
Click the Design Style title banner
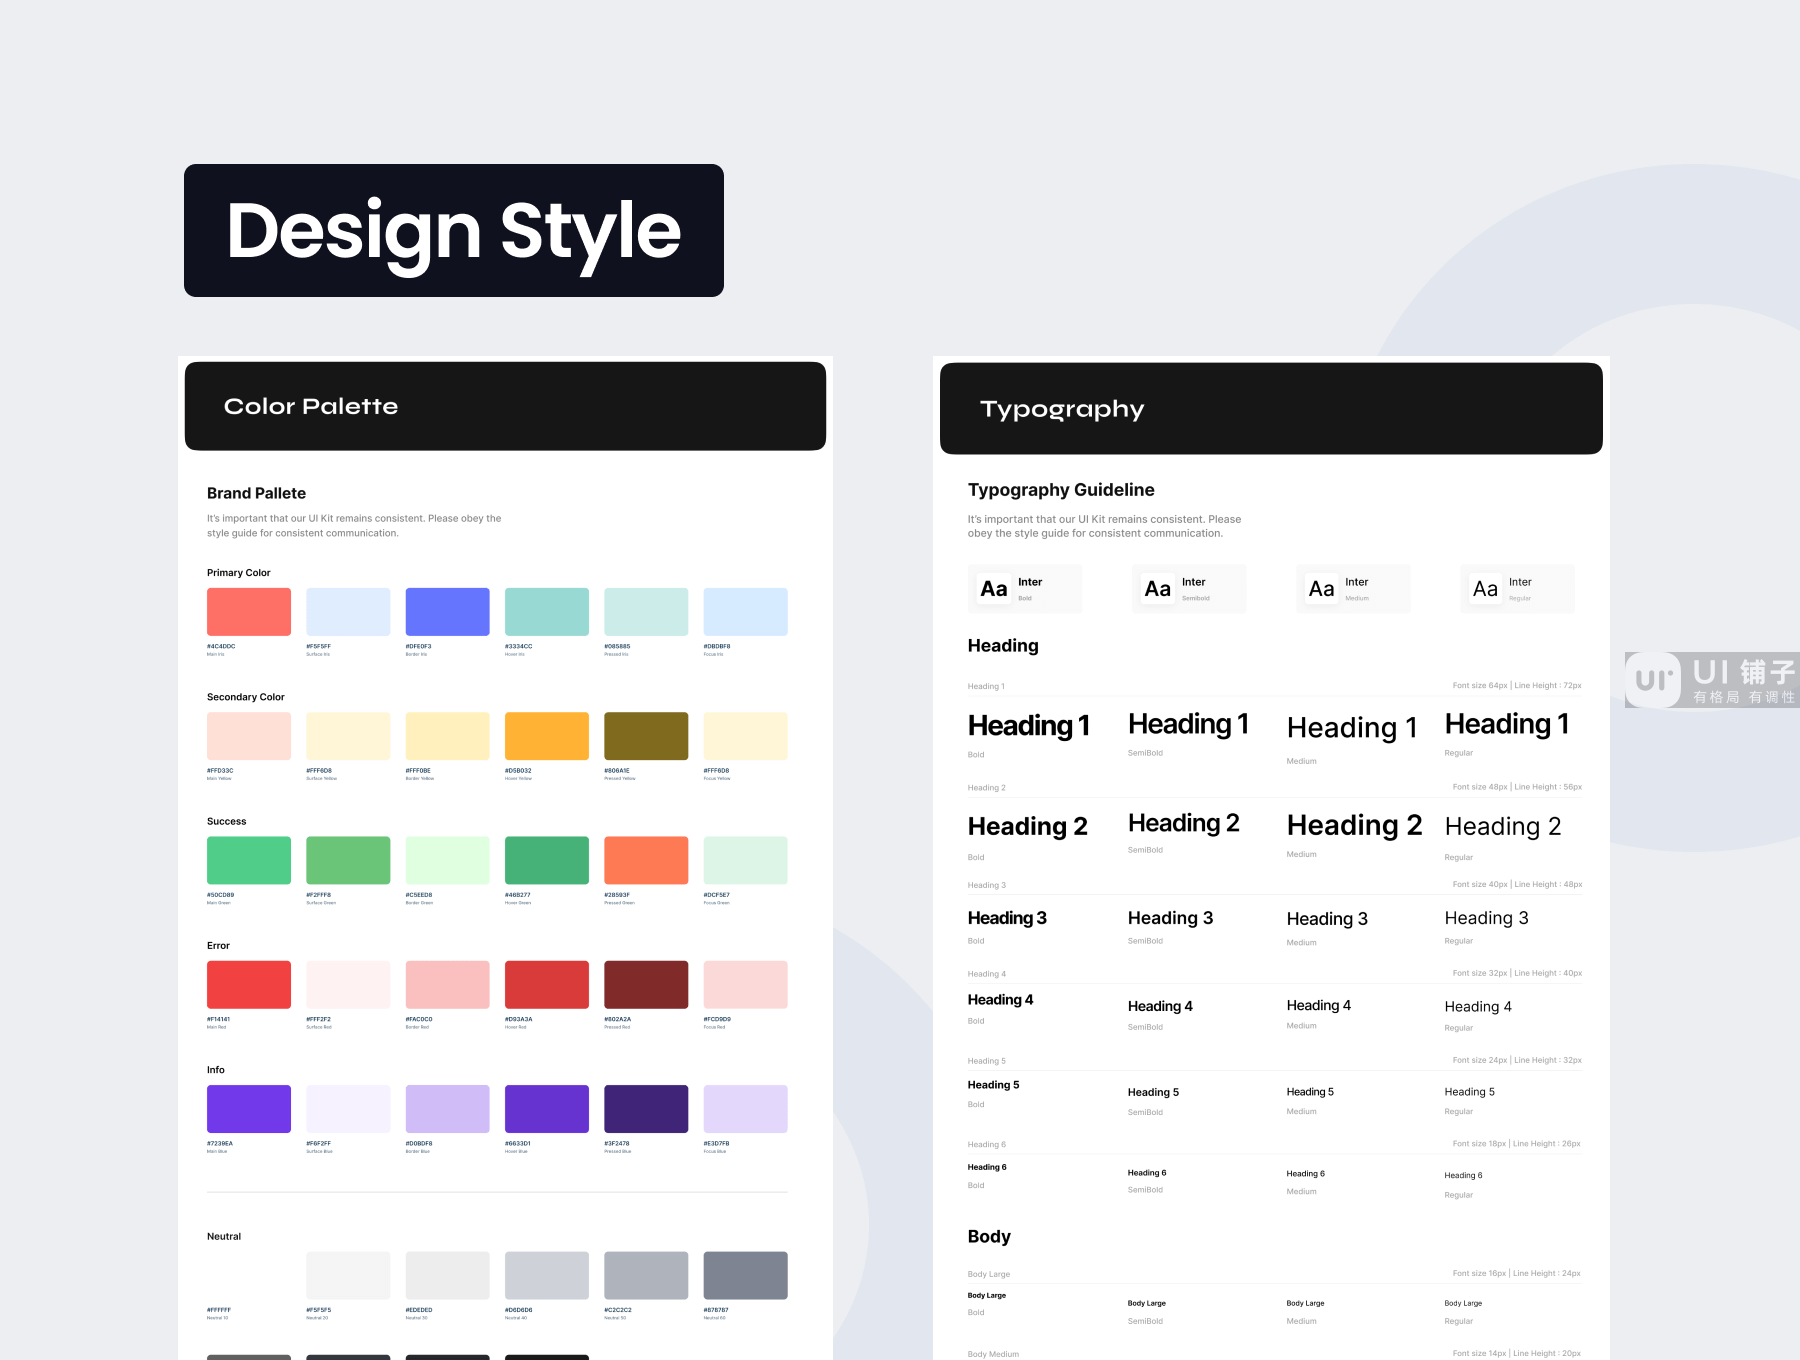click(x=454, y=231)
